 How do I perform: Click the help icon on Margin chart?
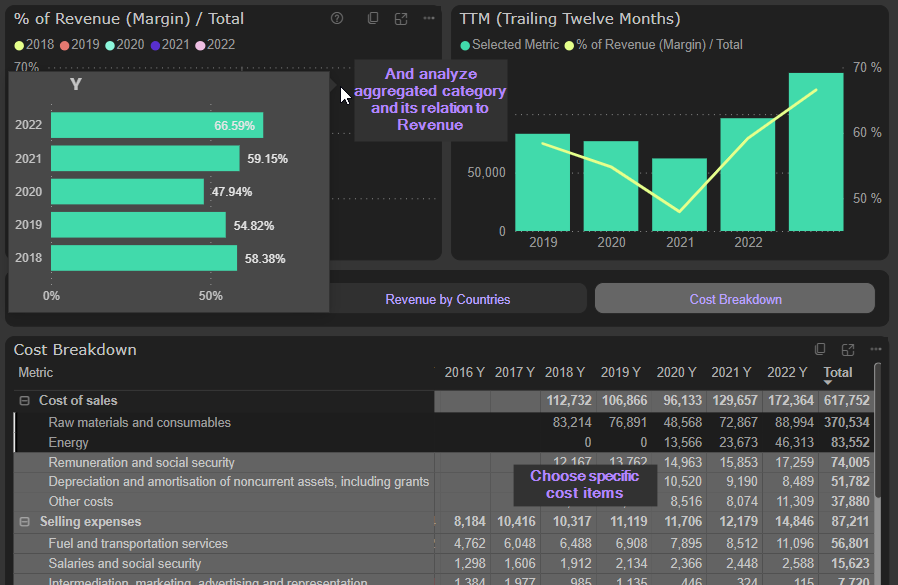point(337,18)
